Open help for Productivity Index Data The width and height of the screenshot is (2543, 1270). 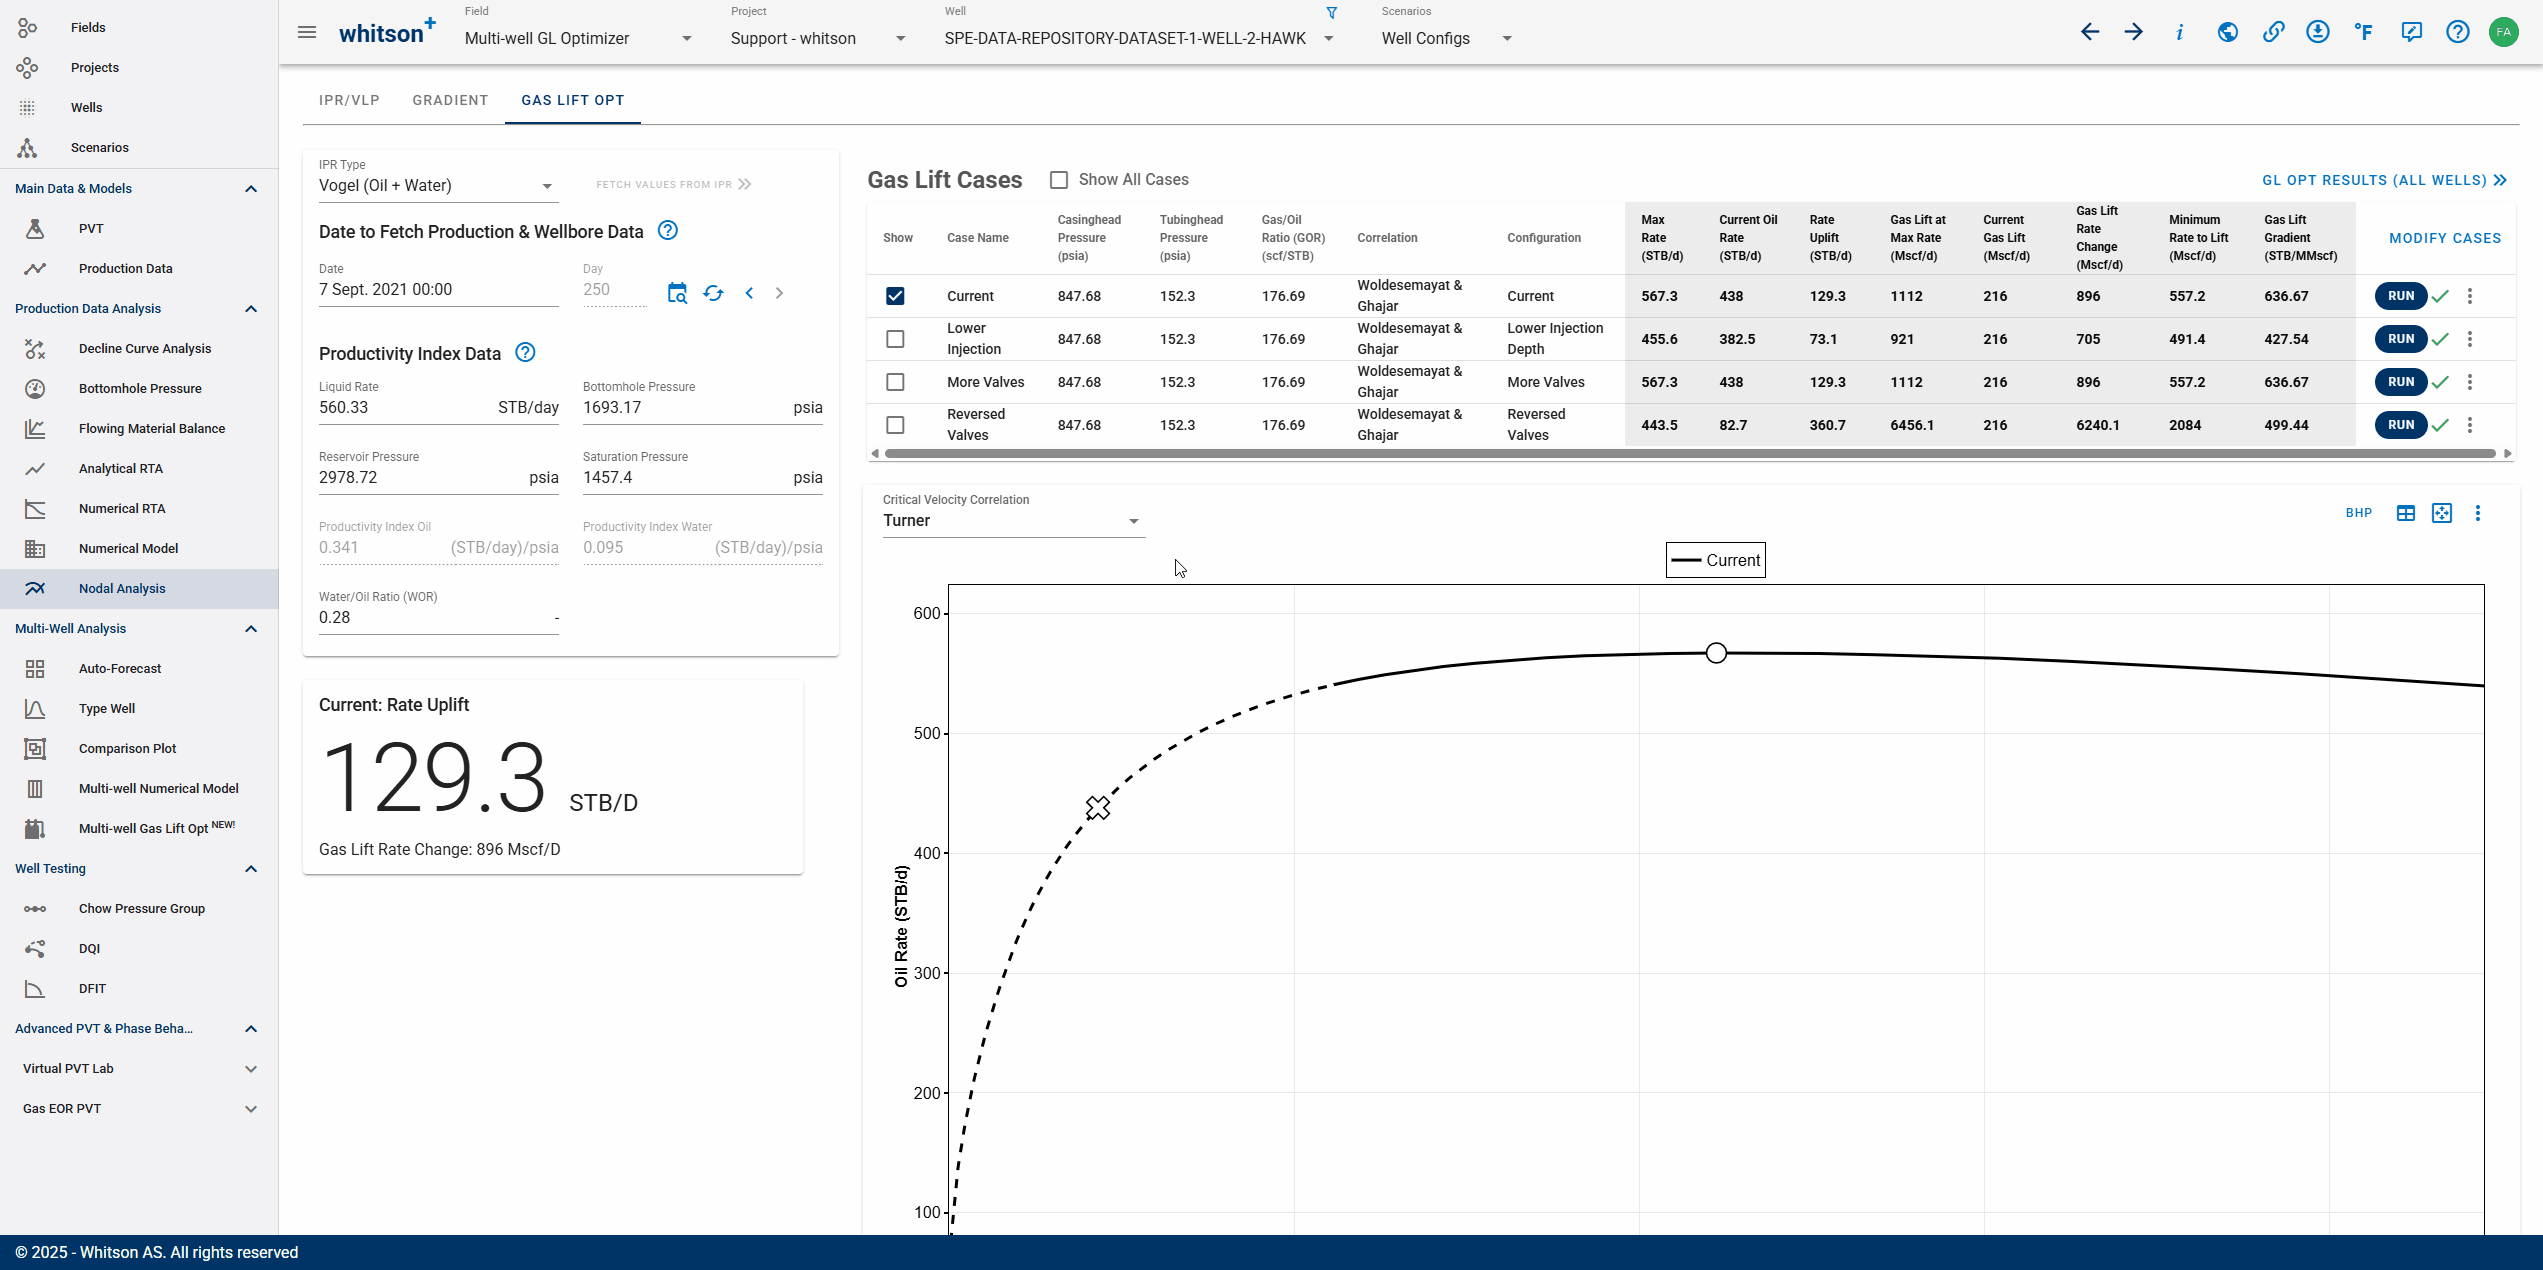(x=525, y=352)
